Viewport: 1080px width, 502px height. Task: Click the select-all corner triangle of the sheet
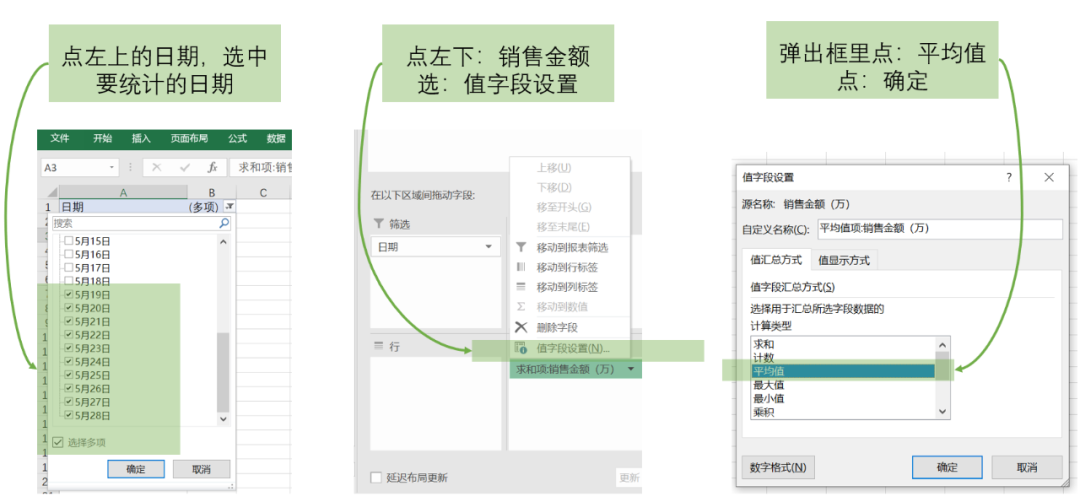52,193
